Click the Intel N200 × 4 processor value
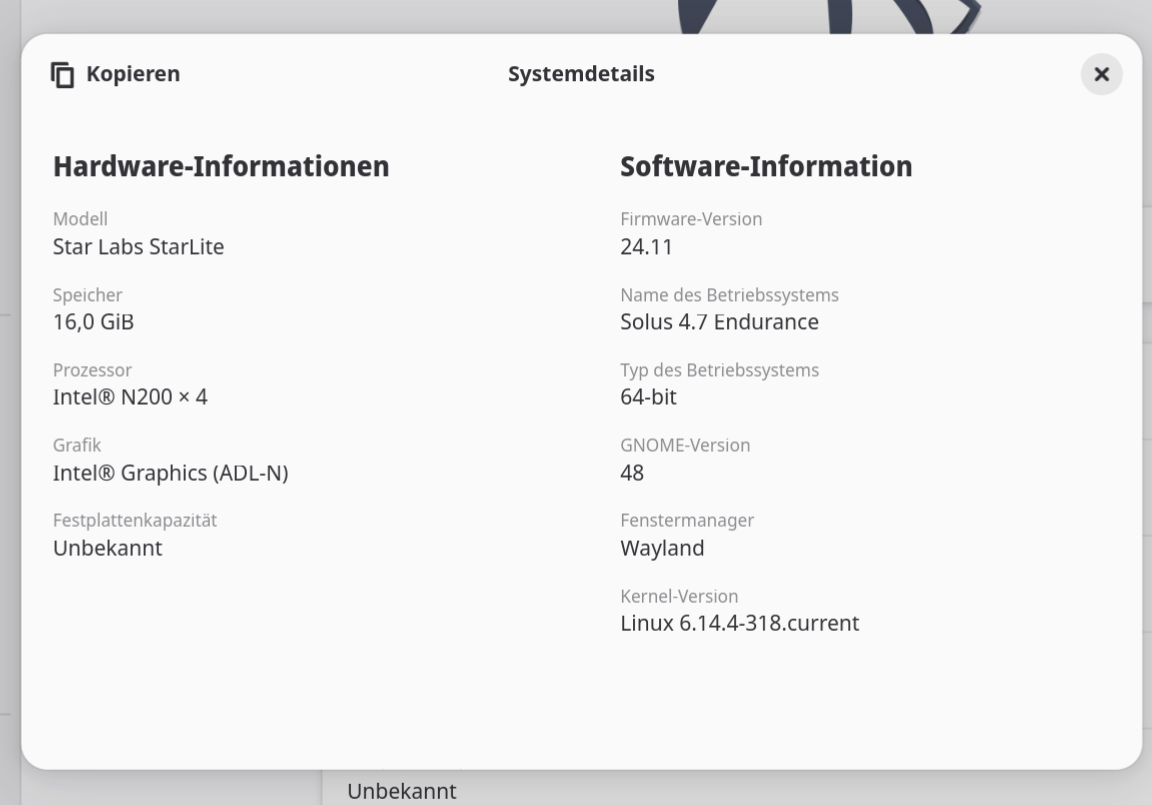 [x=130, y=397]
